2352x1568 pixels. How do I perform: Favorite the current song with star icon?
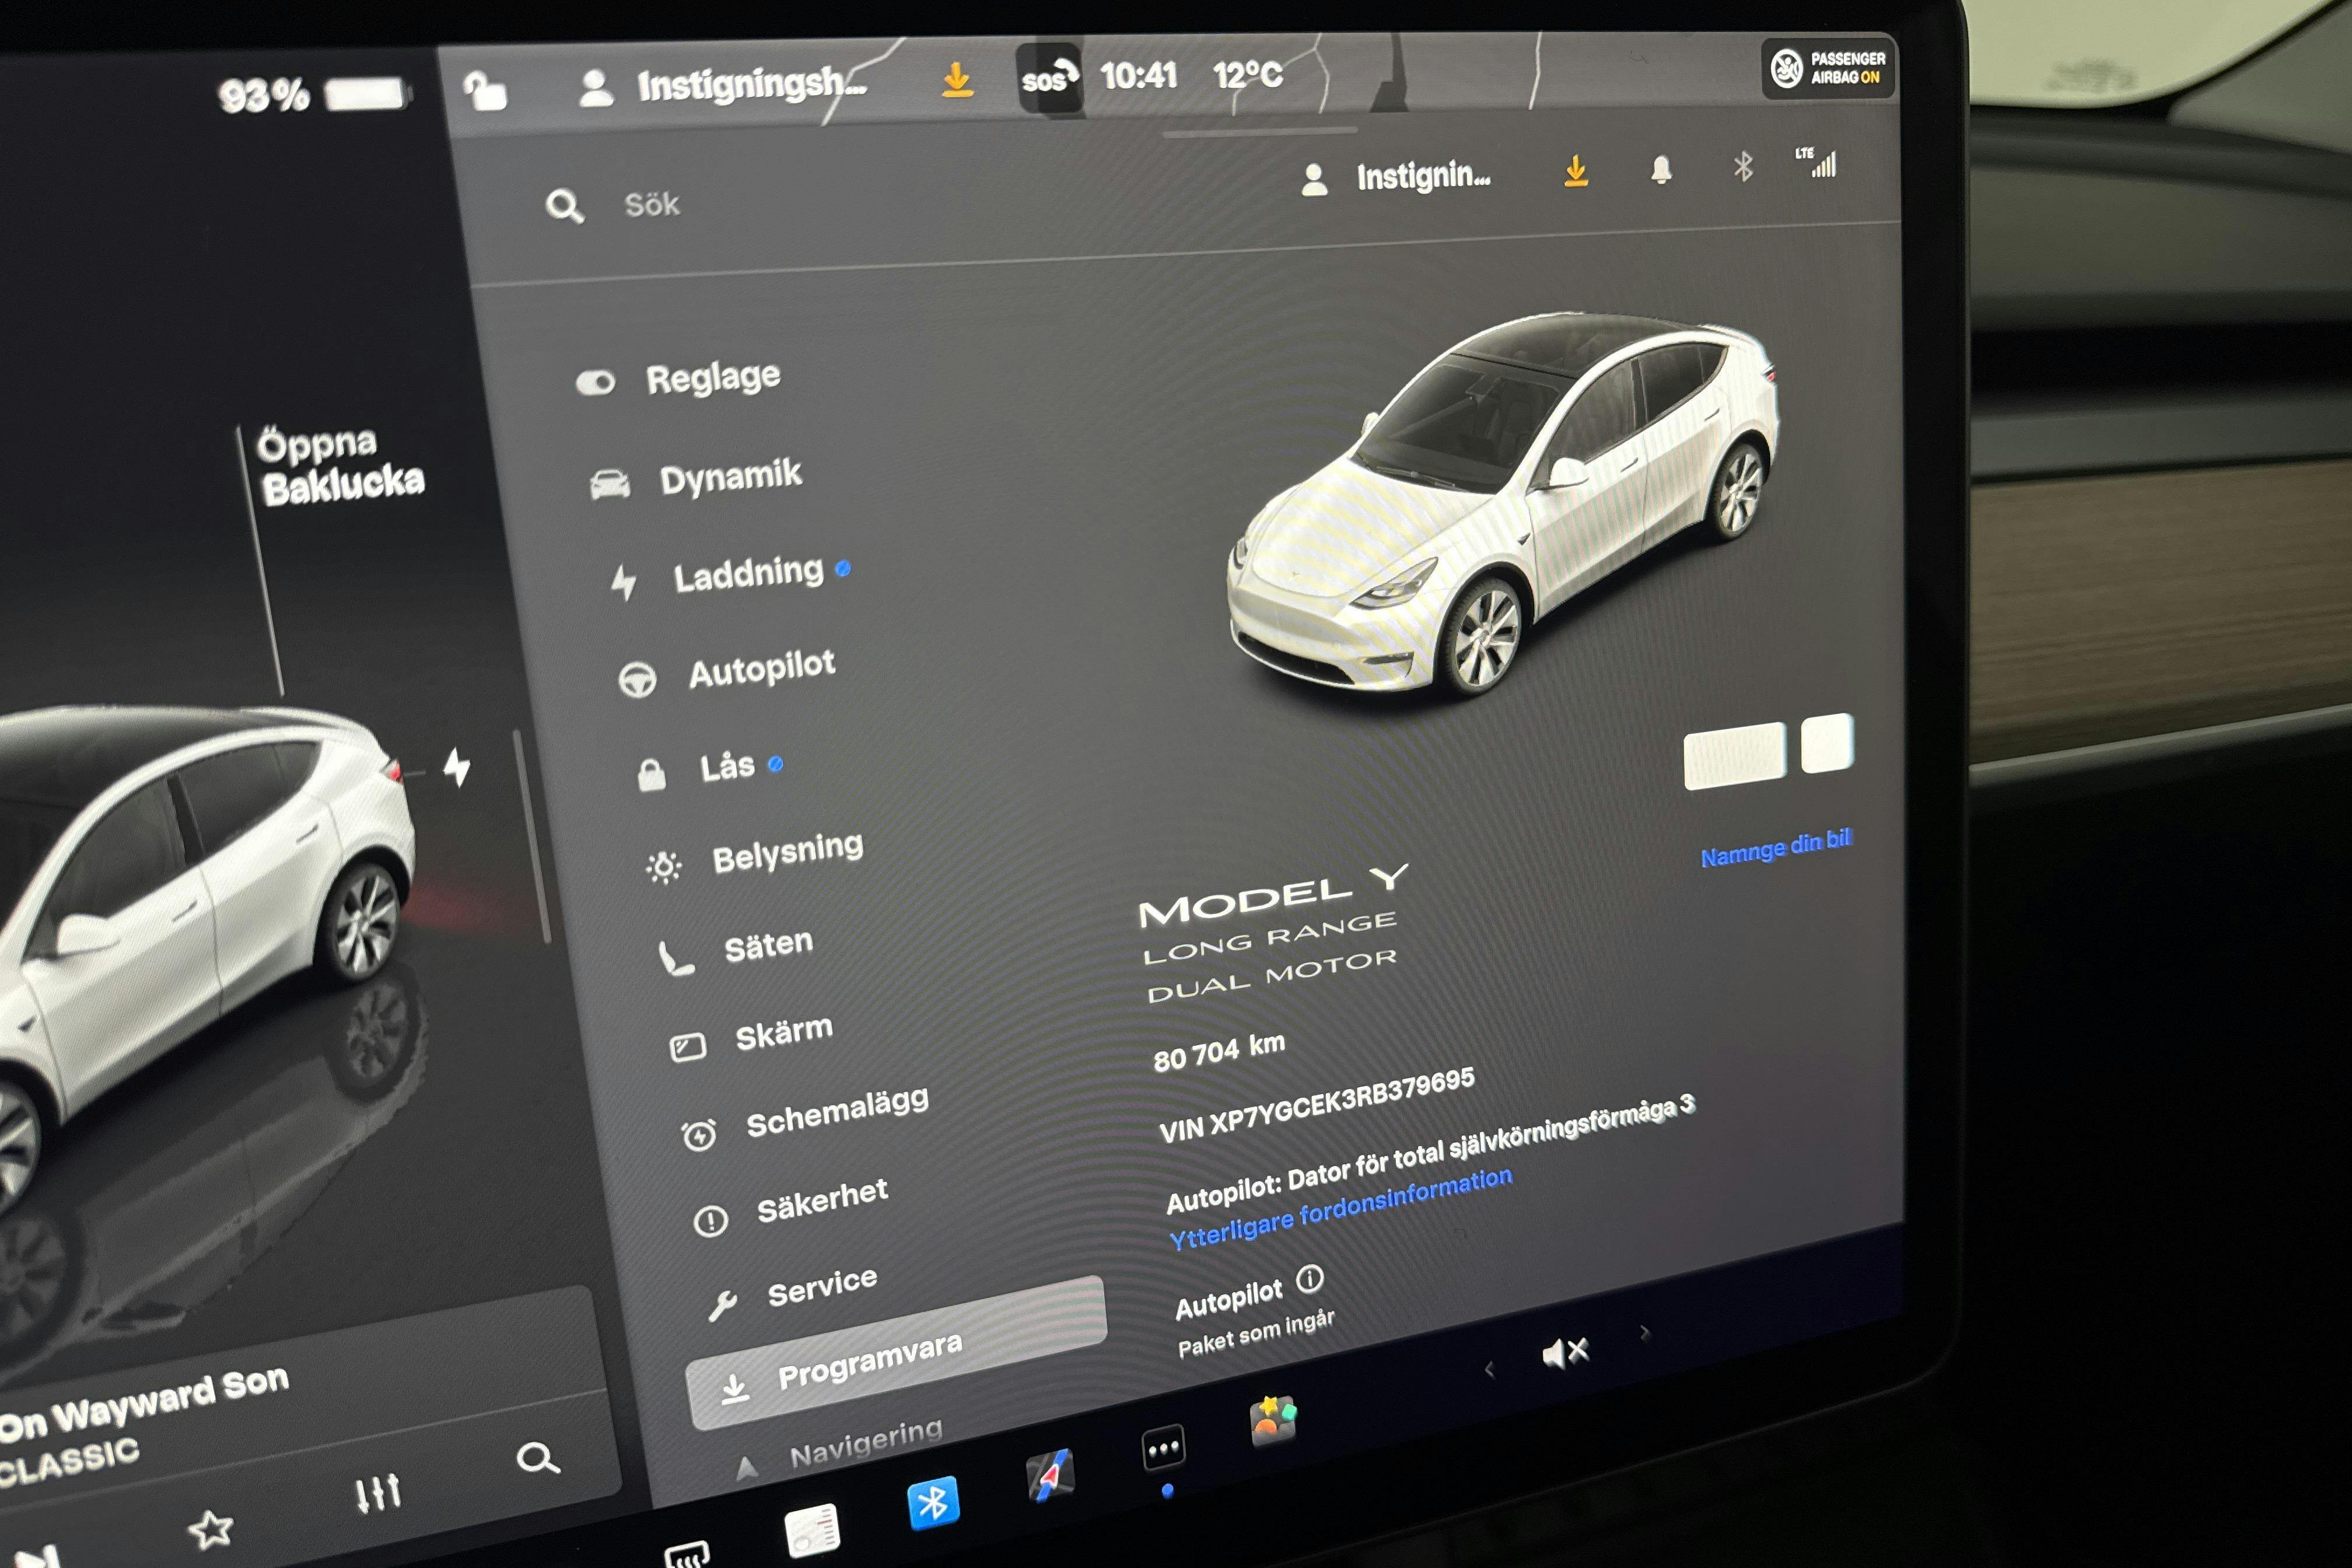click(x=211, y=1529)
